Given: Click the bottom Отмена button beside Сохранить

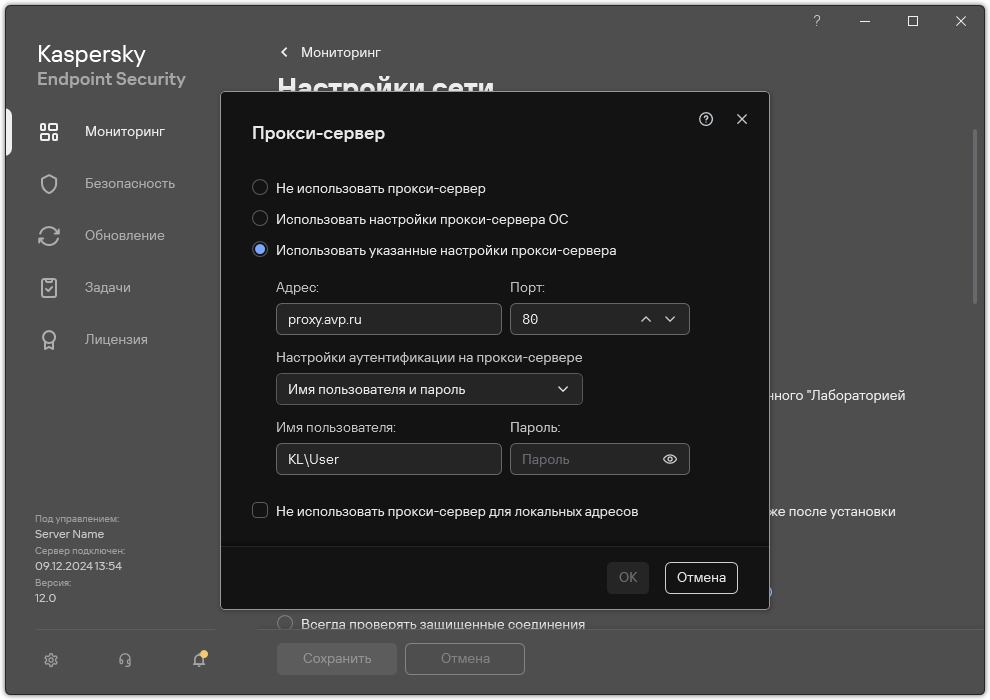Looking at the screenshot, I should tap(465, 659).
